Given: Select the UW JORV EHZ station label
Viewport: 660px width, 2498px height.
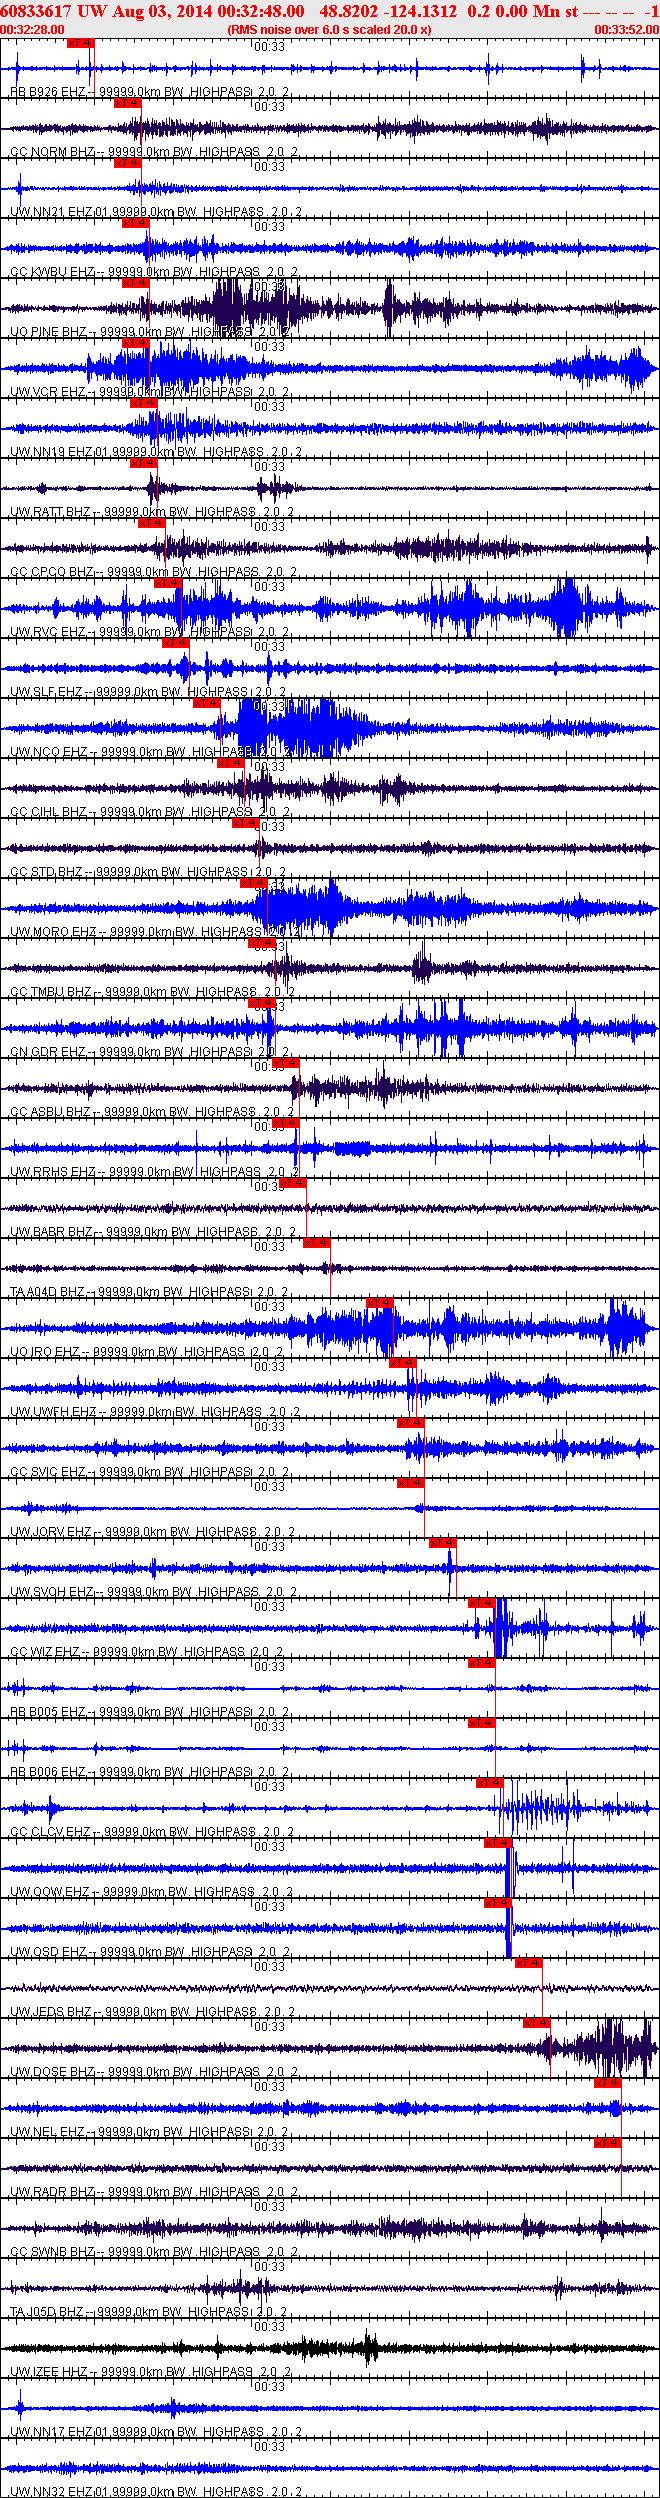Looking at the screenshot, I should 152,1532.
